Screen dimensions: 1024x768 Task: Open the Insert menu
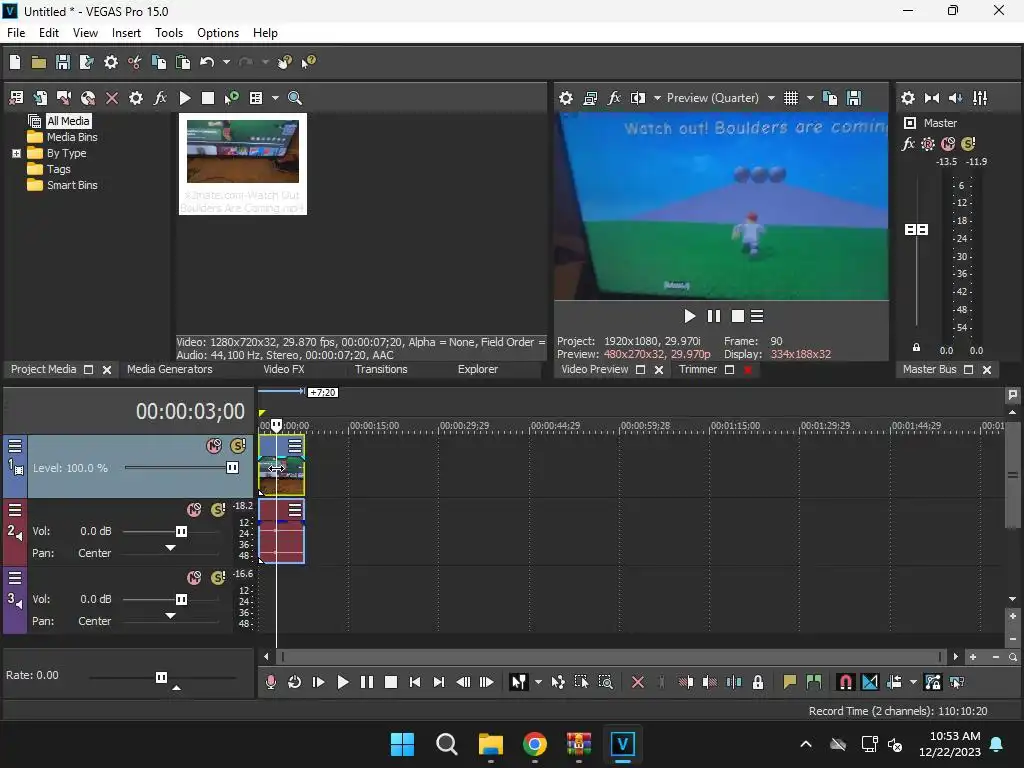[126, 33]
